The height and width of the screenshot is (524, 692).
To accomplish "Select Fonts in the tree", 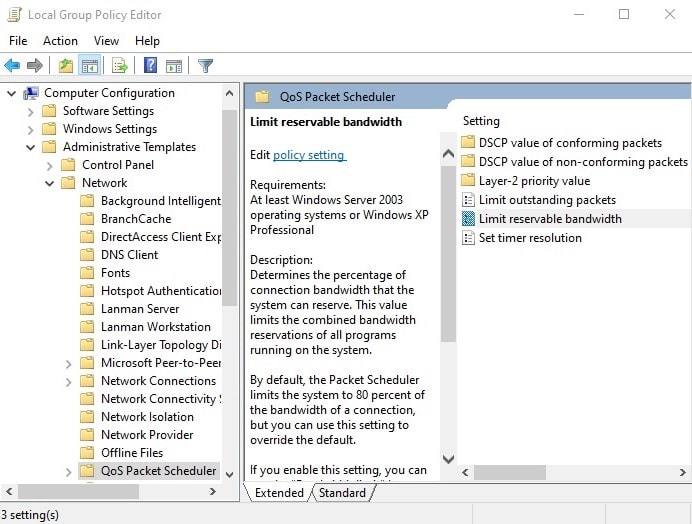I will coord(115,273).
